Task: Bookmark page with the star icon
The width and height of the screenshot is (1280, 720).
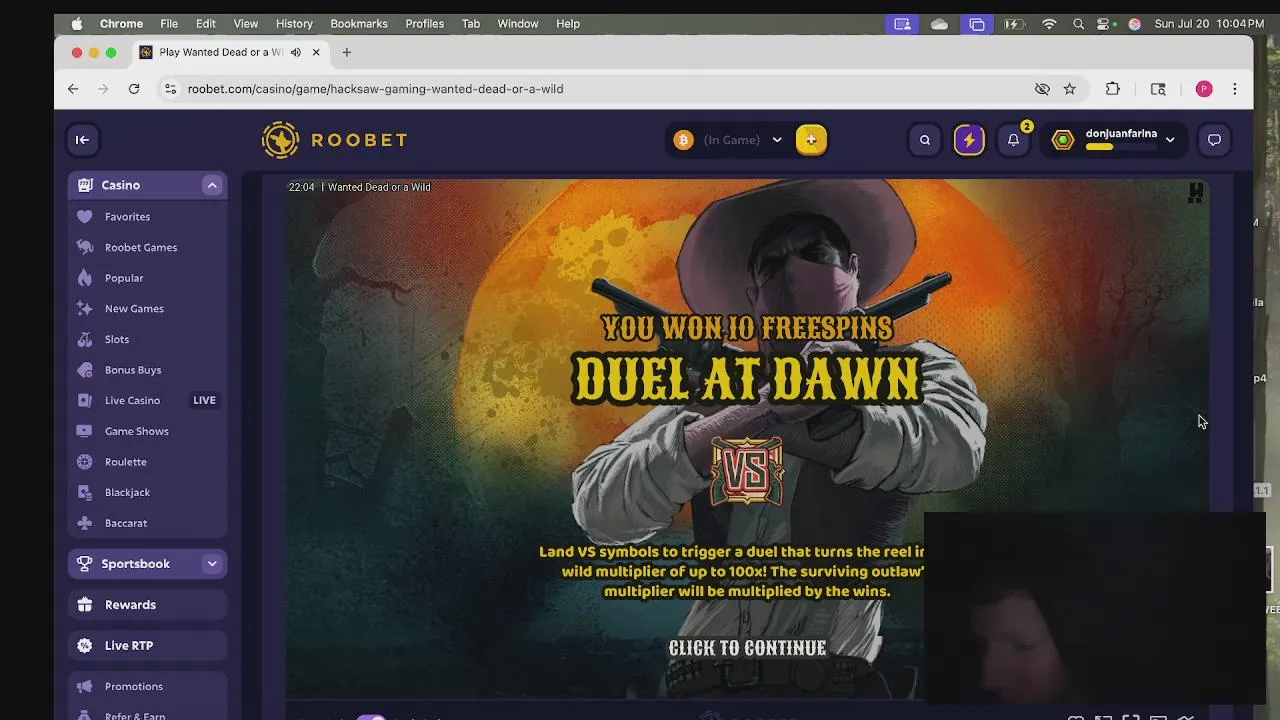Action: click(1070, 89)
